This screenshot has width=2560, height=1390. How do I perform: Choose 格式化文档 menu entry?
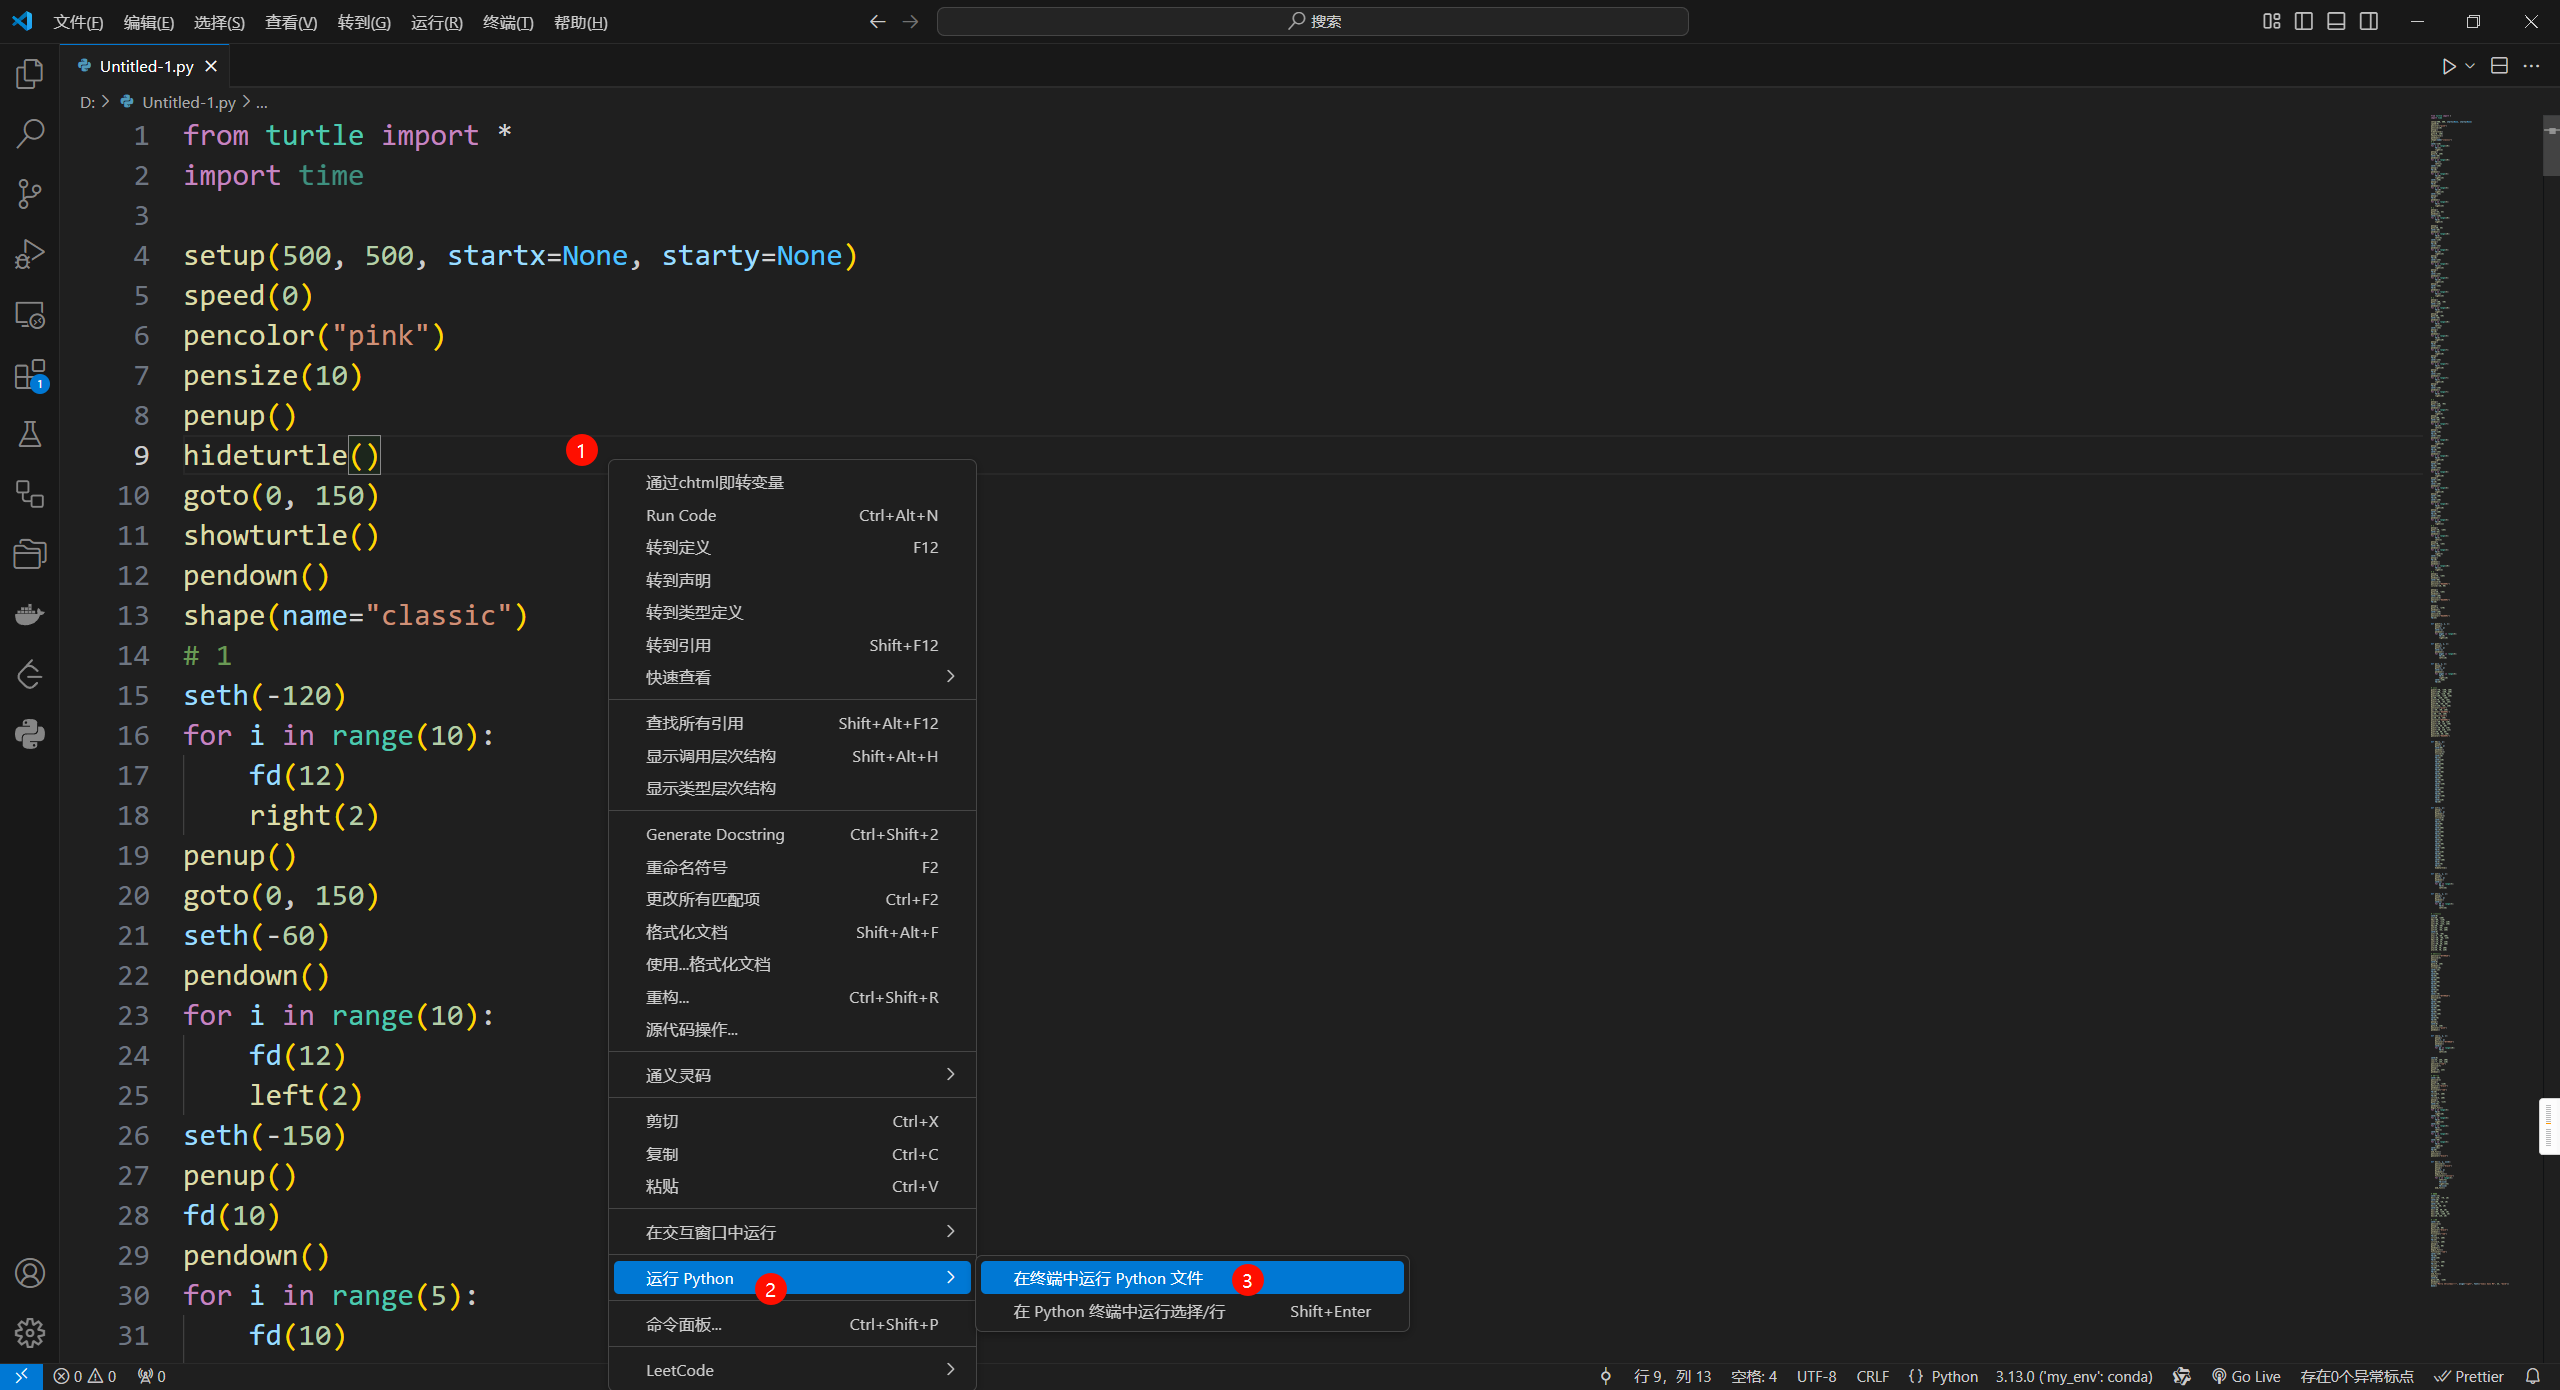pyautogui.click(x=792, y=932)
